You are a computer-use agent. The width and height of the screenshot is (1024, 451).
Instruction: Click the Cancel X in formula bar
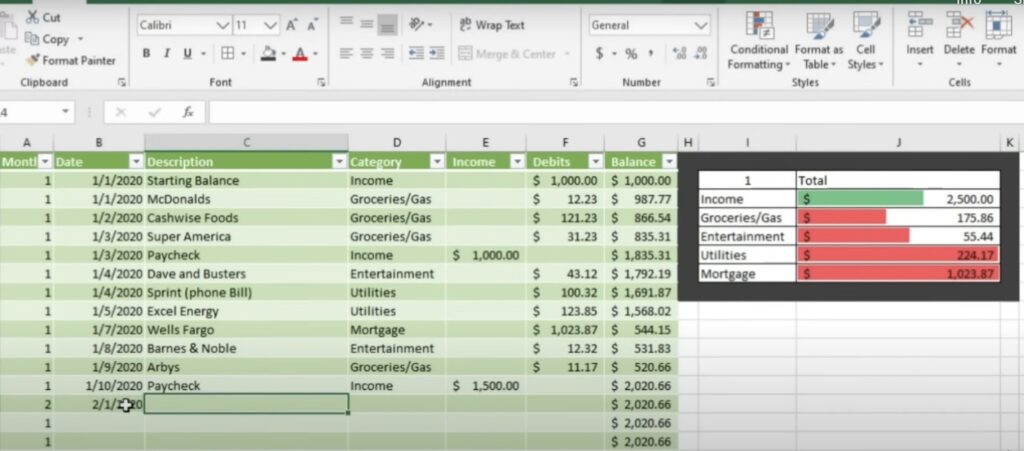(120, 112)
